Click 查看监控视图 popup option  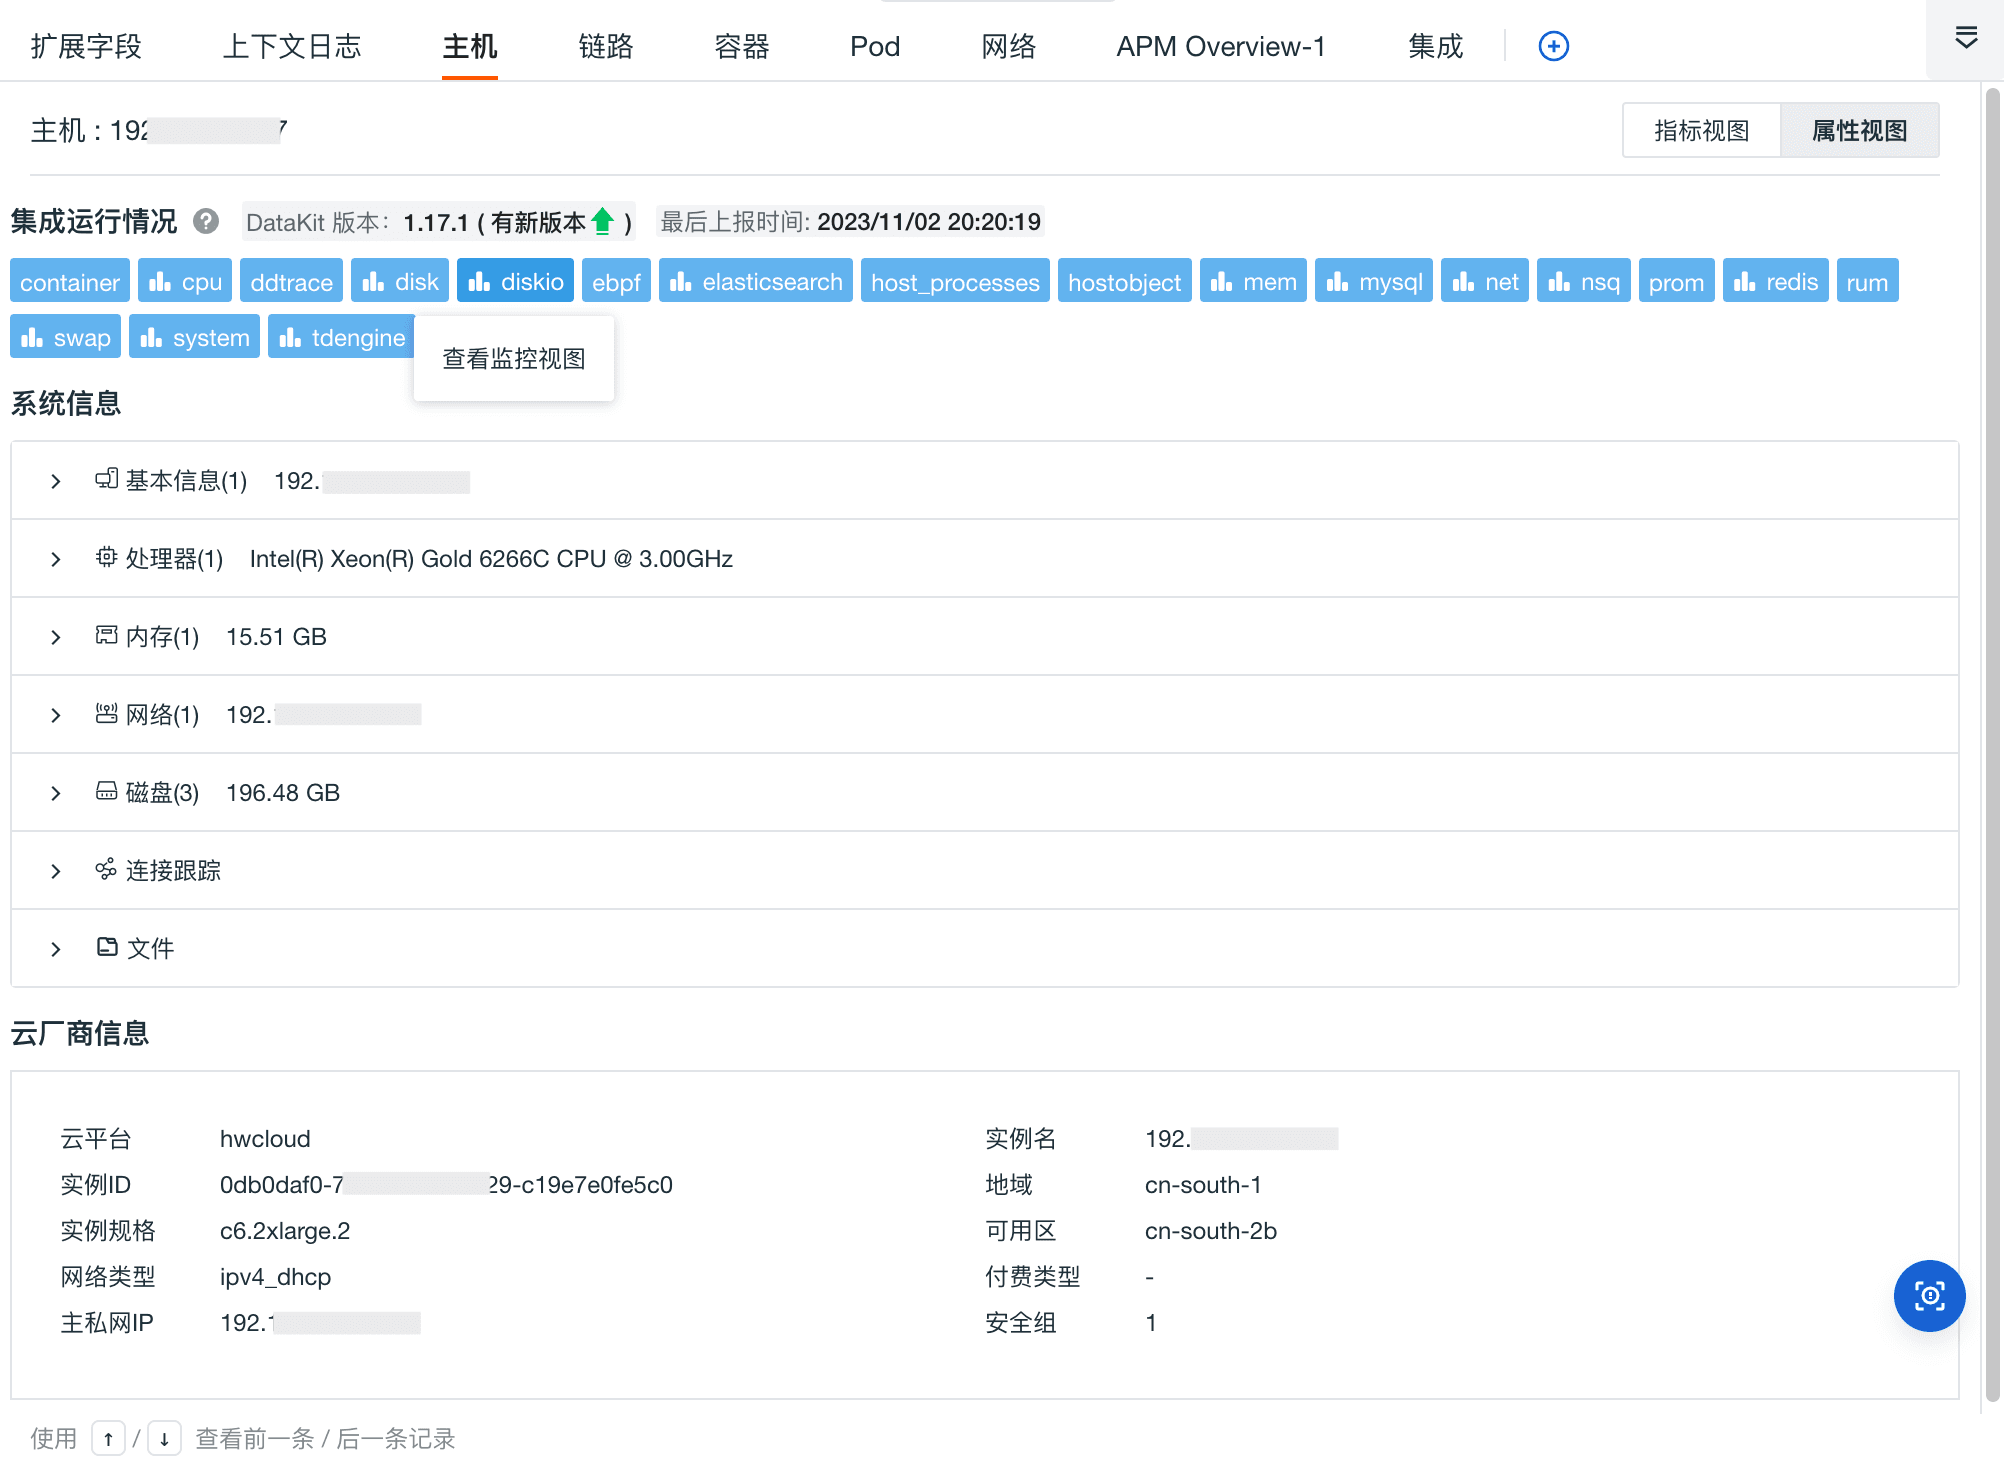[x=514, y=359]
